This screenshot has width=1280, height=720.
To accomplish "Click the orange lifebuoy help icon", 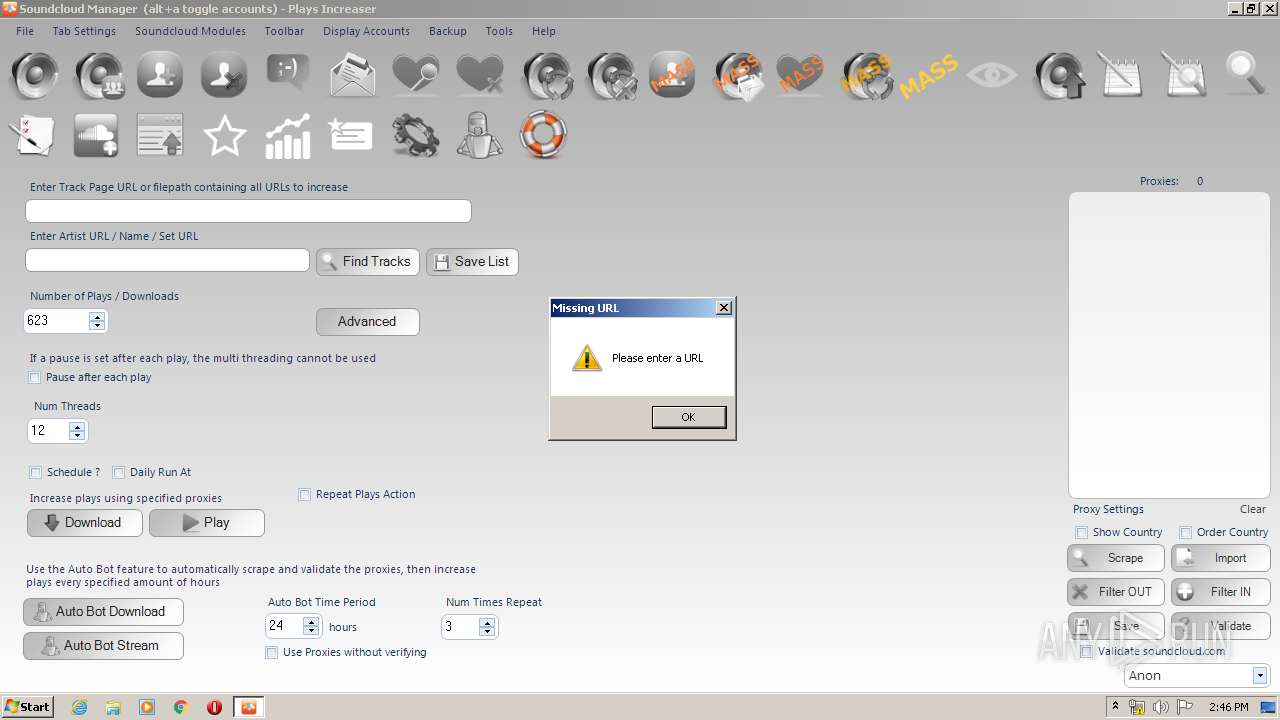I will (x=543, y=134).
